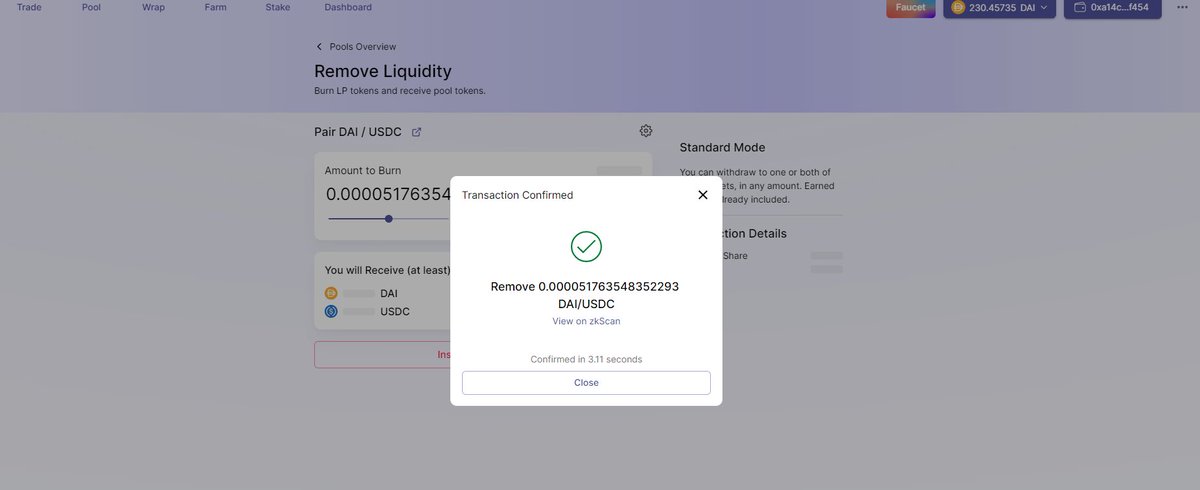
Task: Click the green confirmation checkmark icon
Action: (x=586, y=246)
